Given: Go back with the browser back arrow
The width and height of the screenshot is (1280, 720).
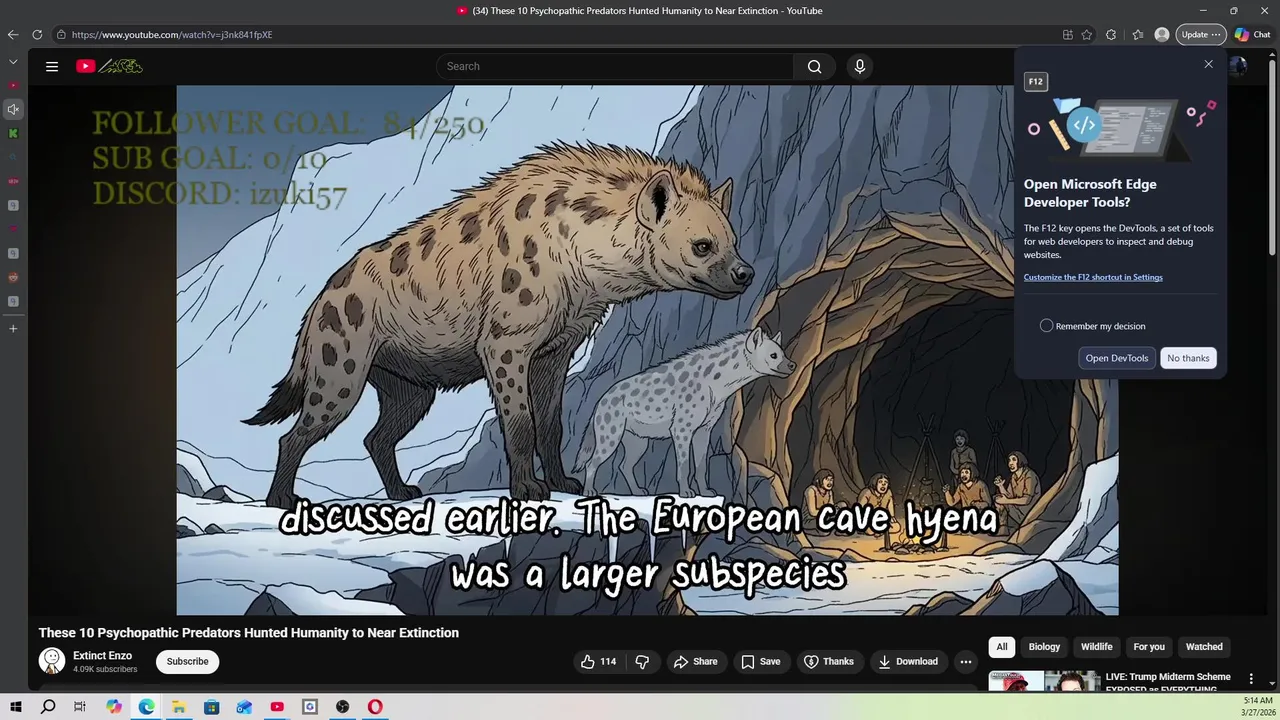Looking at the screenshot, I should pyautogui.click(x=13, y=34).
